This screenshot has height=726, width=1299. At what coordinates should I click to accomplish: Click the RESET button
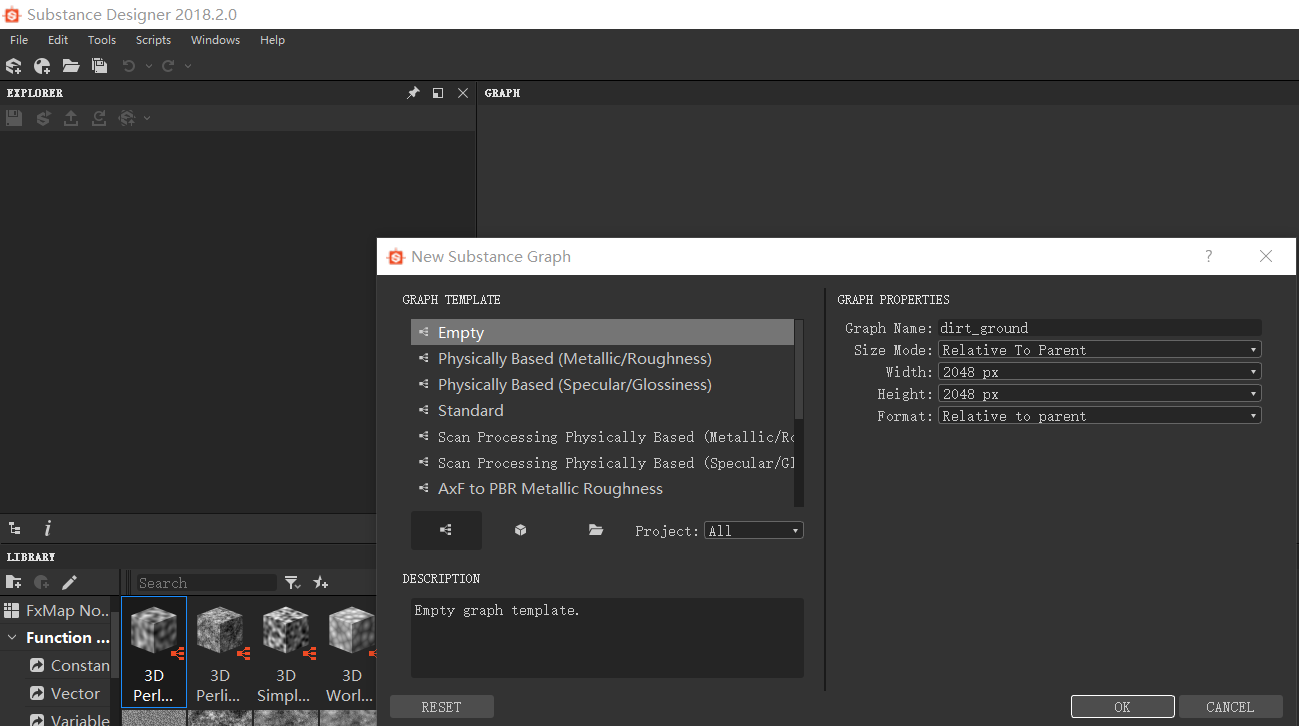tap(442, 707)
